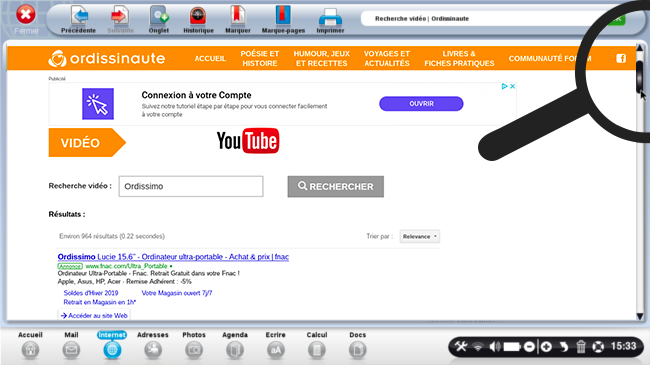Click the scrollbar down arrow
Screen dimensions: 650x365
pyautogui.click(x=640, y=316)
